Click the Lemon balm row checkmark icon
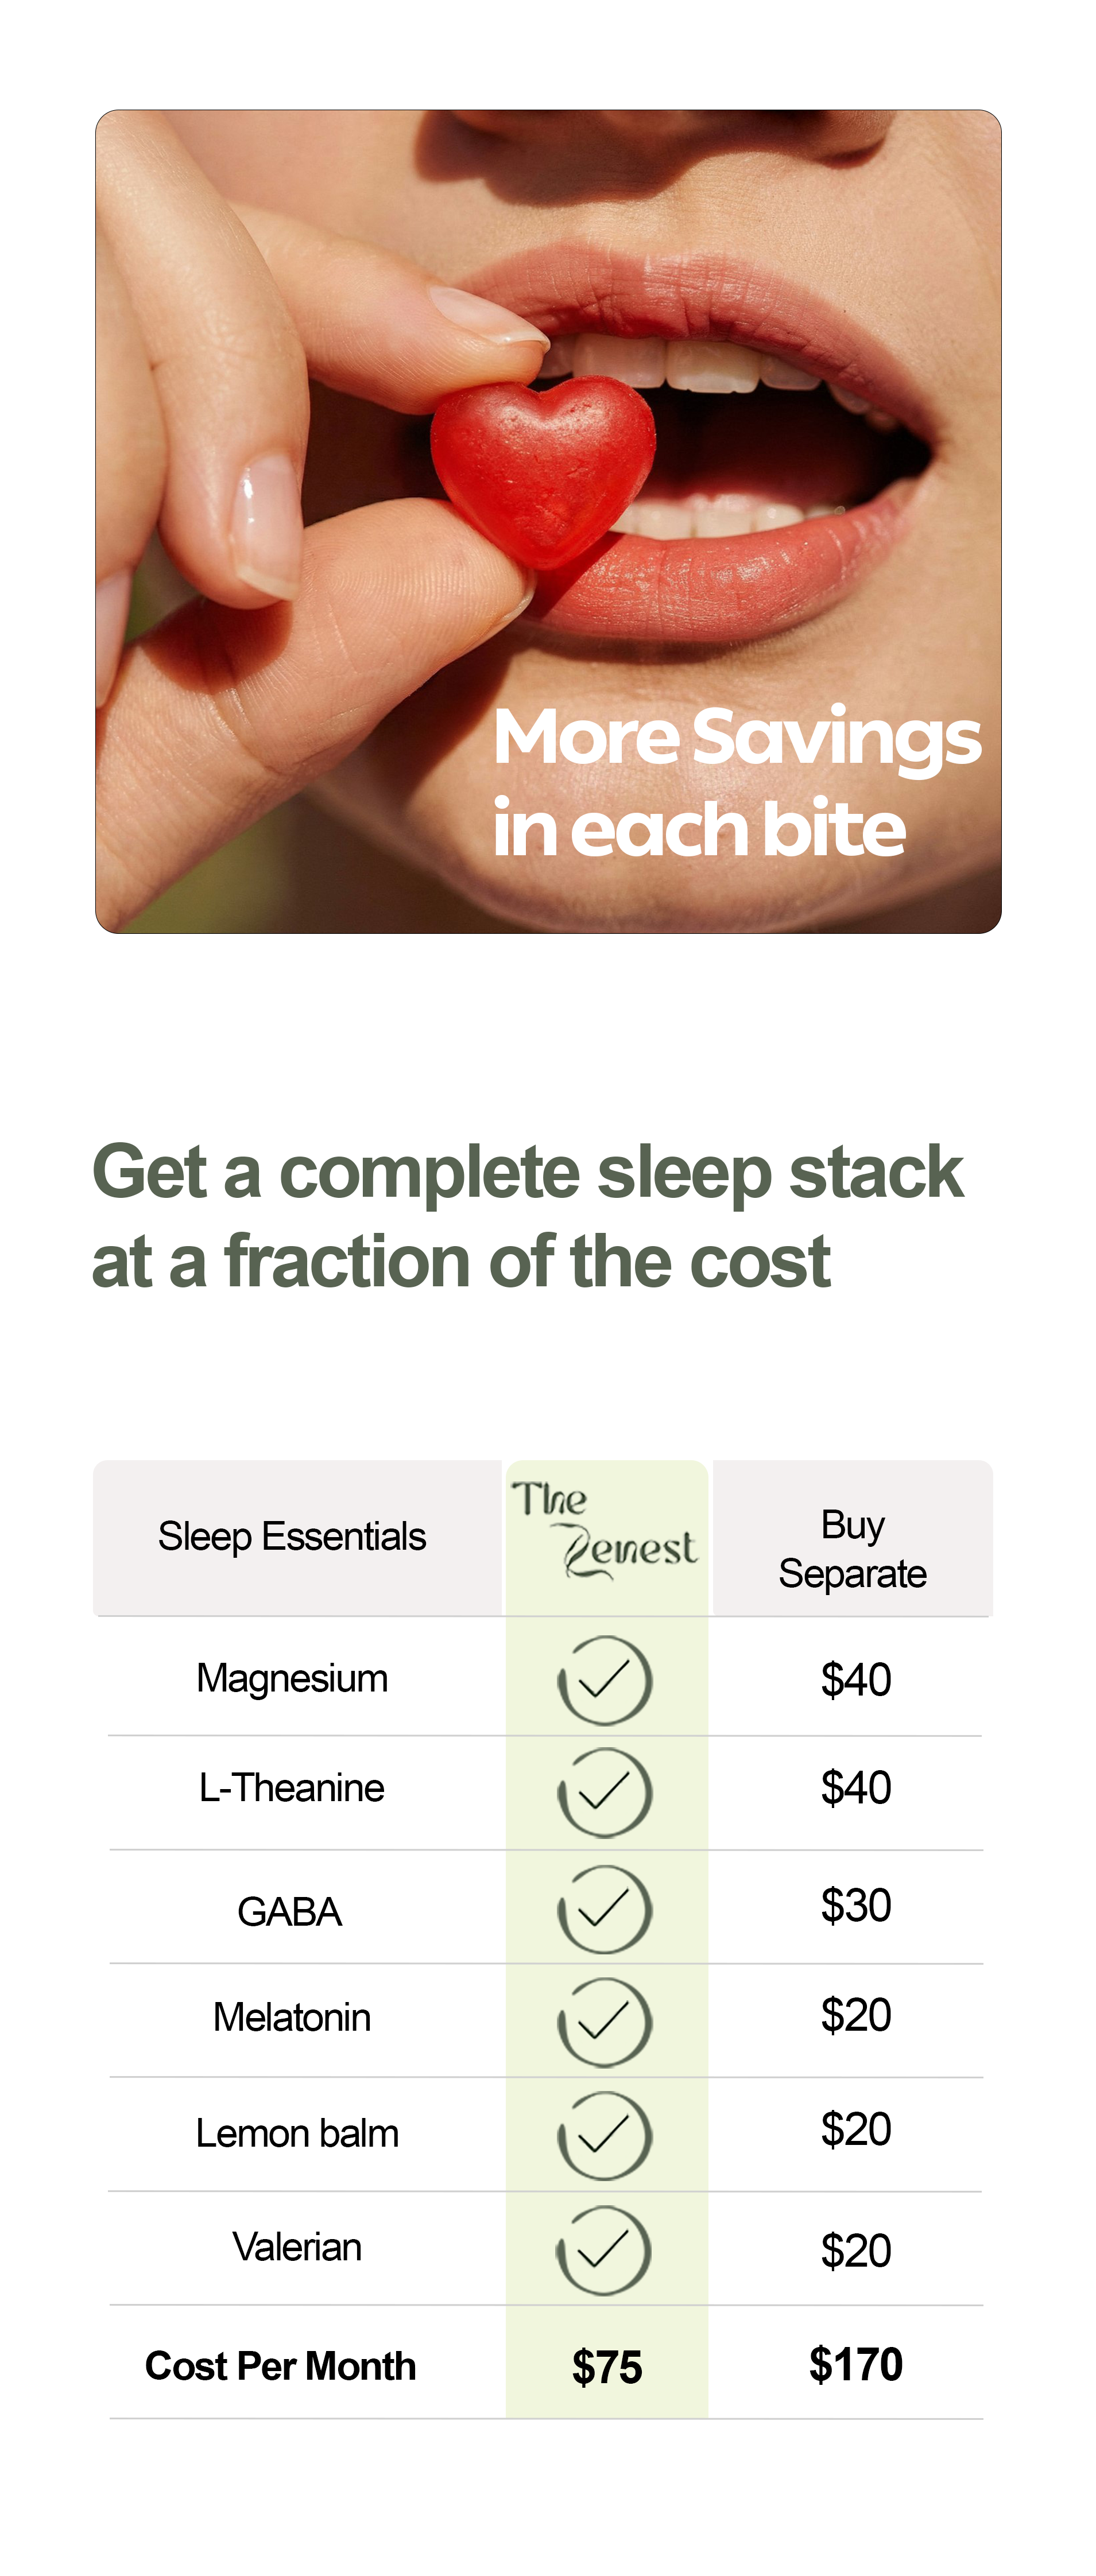 pos(605,2136)
